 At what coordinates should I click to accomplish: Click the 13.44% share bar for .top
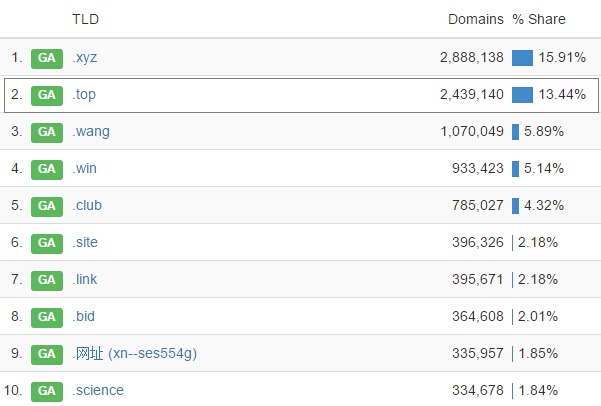pyautogui.click(x=522, y=95)
